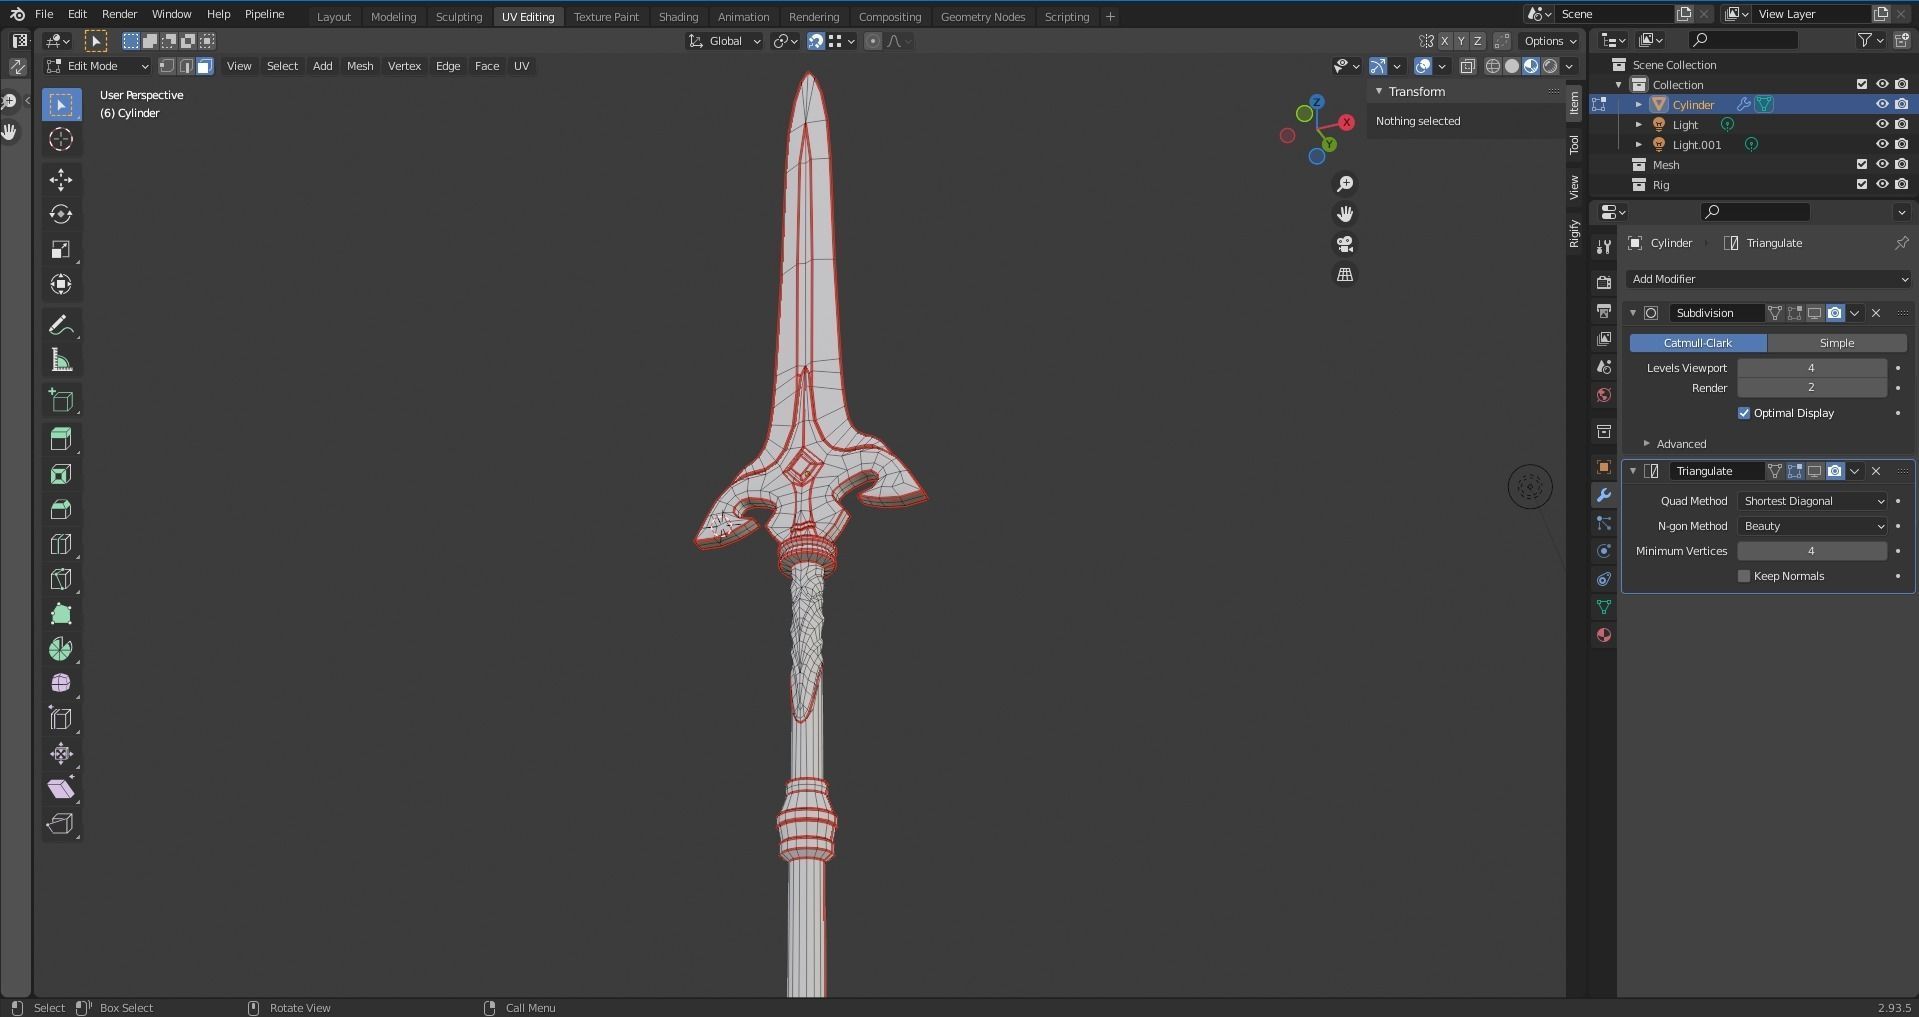This screenshot has height=1017, width=1919.
Task: Activate the Move tool
Action: [x=61, y=180]
